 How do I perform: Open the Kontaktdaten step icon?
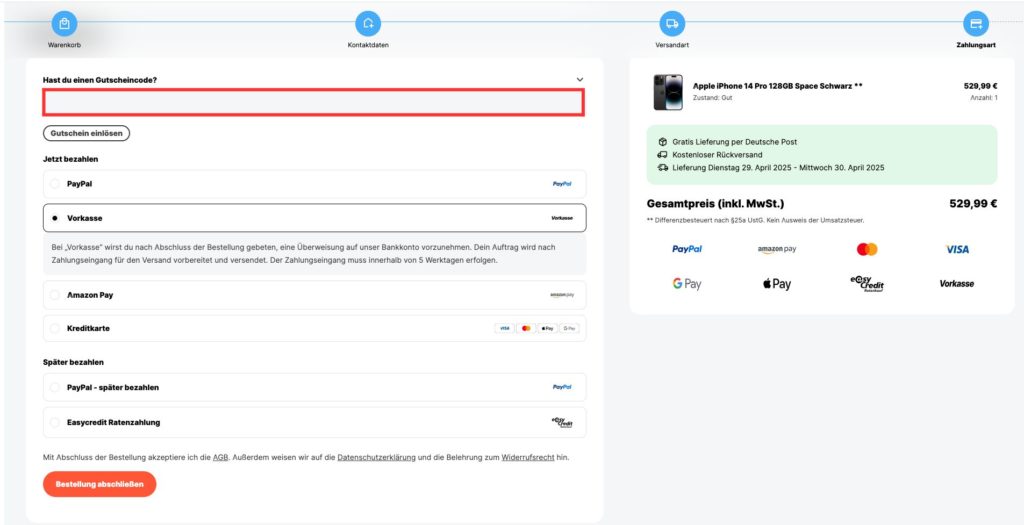pyautogui.click(x=368, y=24)
